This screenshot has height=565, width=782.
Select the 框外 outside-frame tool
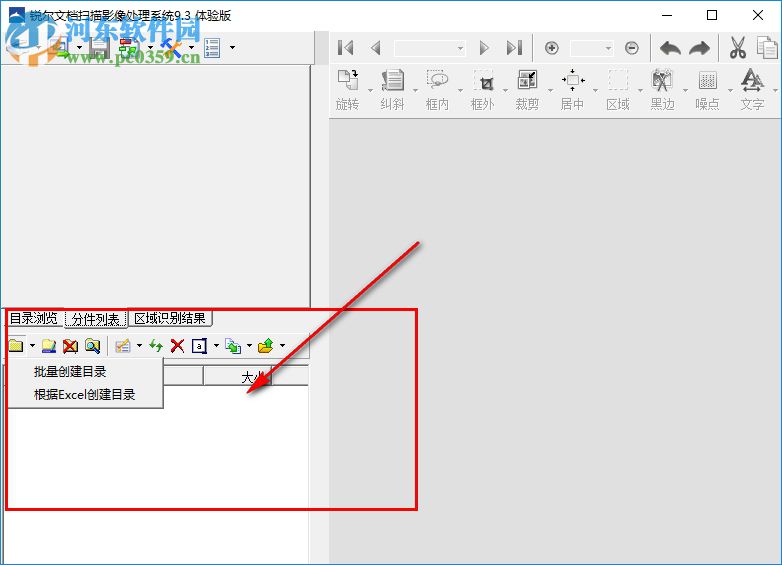pos(482,90)
